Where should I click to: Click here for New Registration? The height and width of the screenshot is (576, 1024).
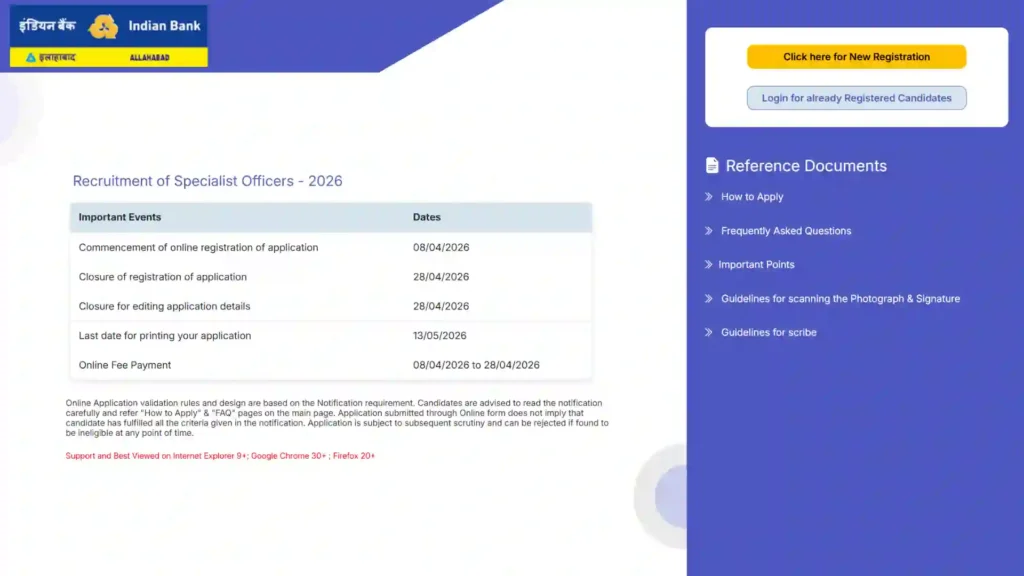856,57
